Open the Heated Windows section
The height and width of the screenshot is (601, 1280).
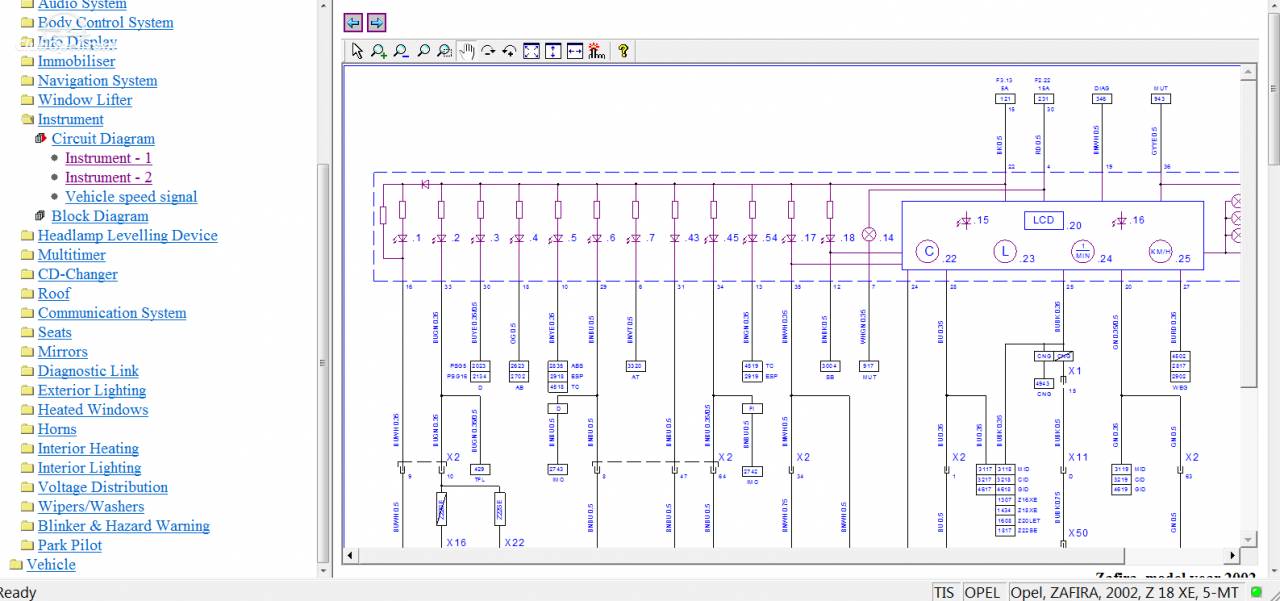pyautogui.click(x=93, y=410)
